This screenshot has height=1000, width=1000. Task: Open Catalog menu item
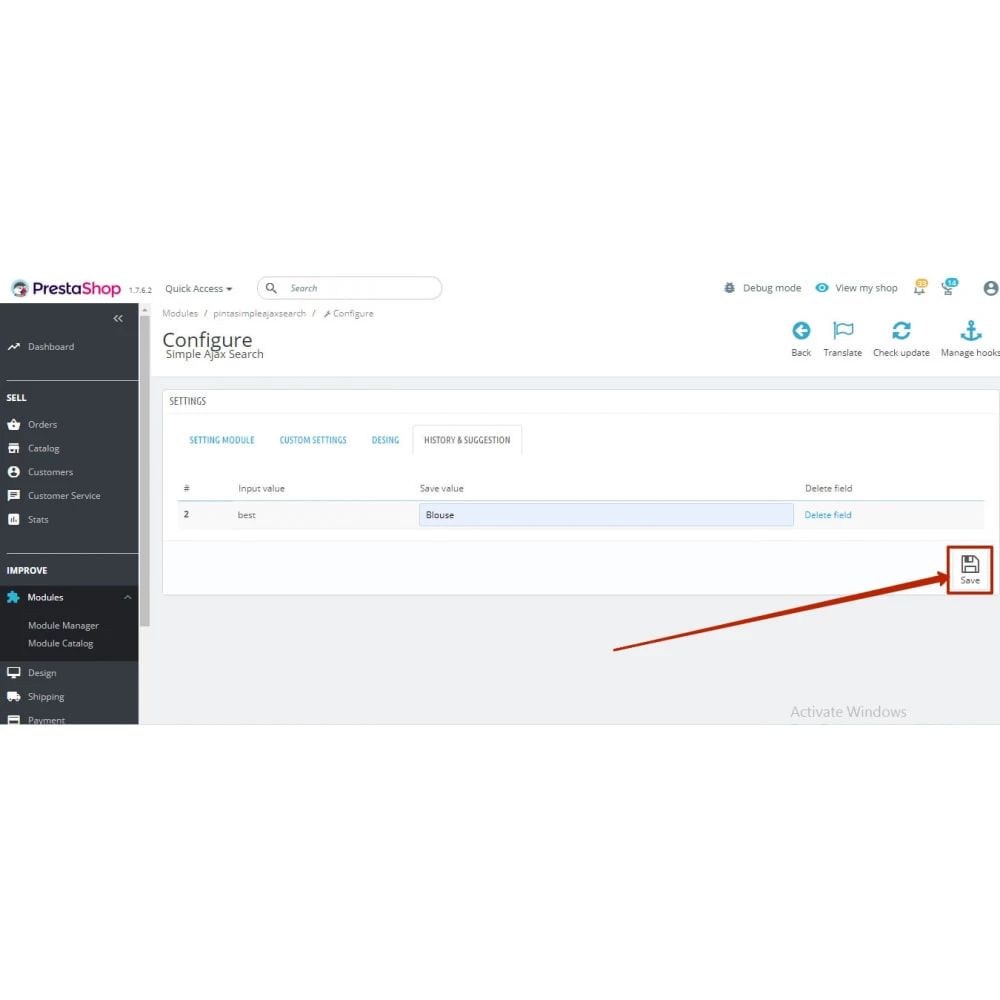pyautogui.click(x=43, y=448)
